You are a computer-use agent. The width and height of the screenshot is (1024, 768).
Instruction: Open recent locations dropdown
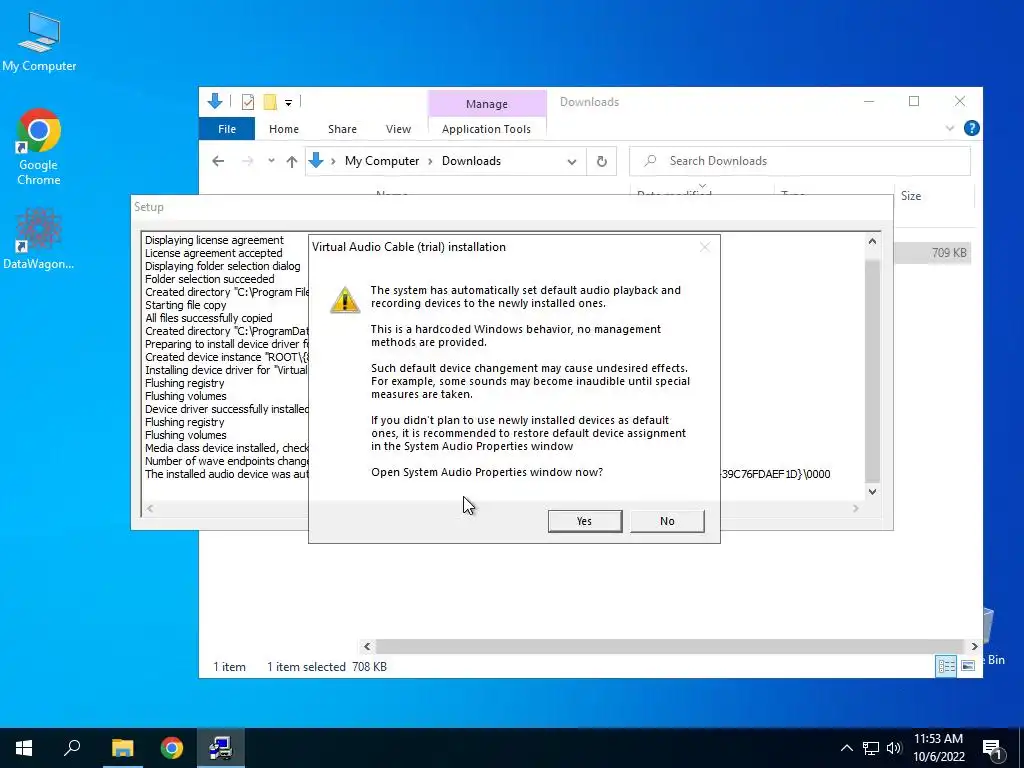coord(271,161)
